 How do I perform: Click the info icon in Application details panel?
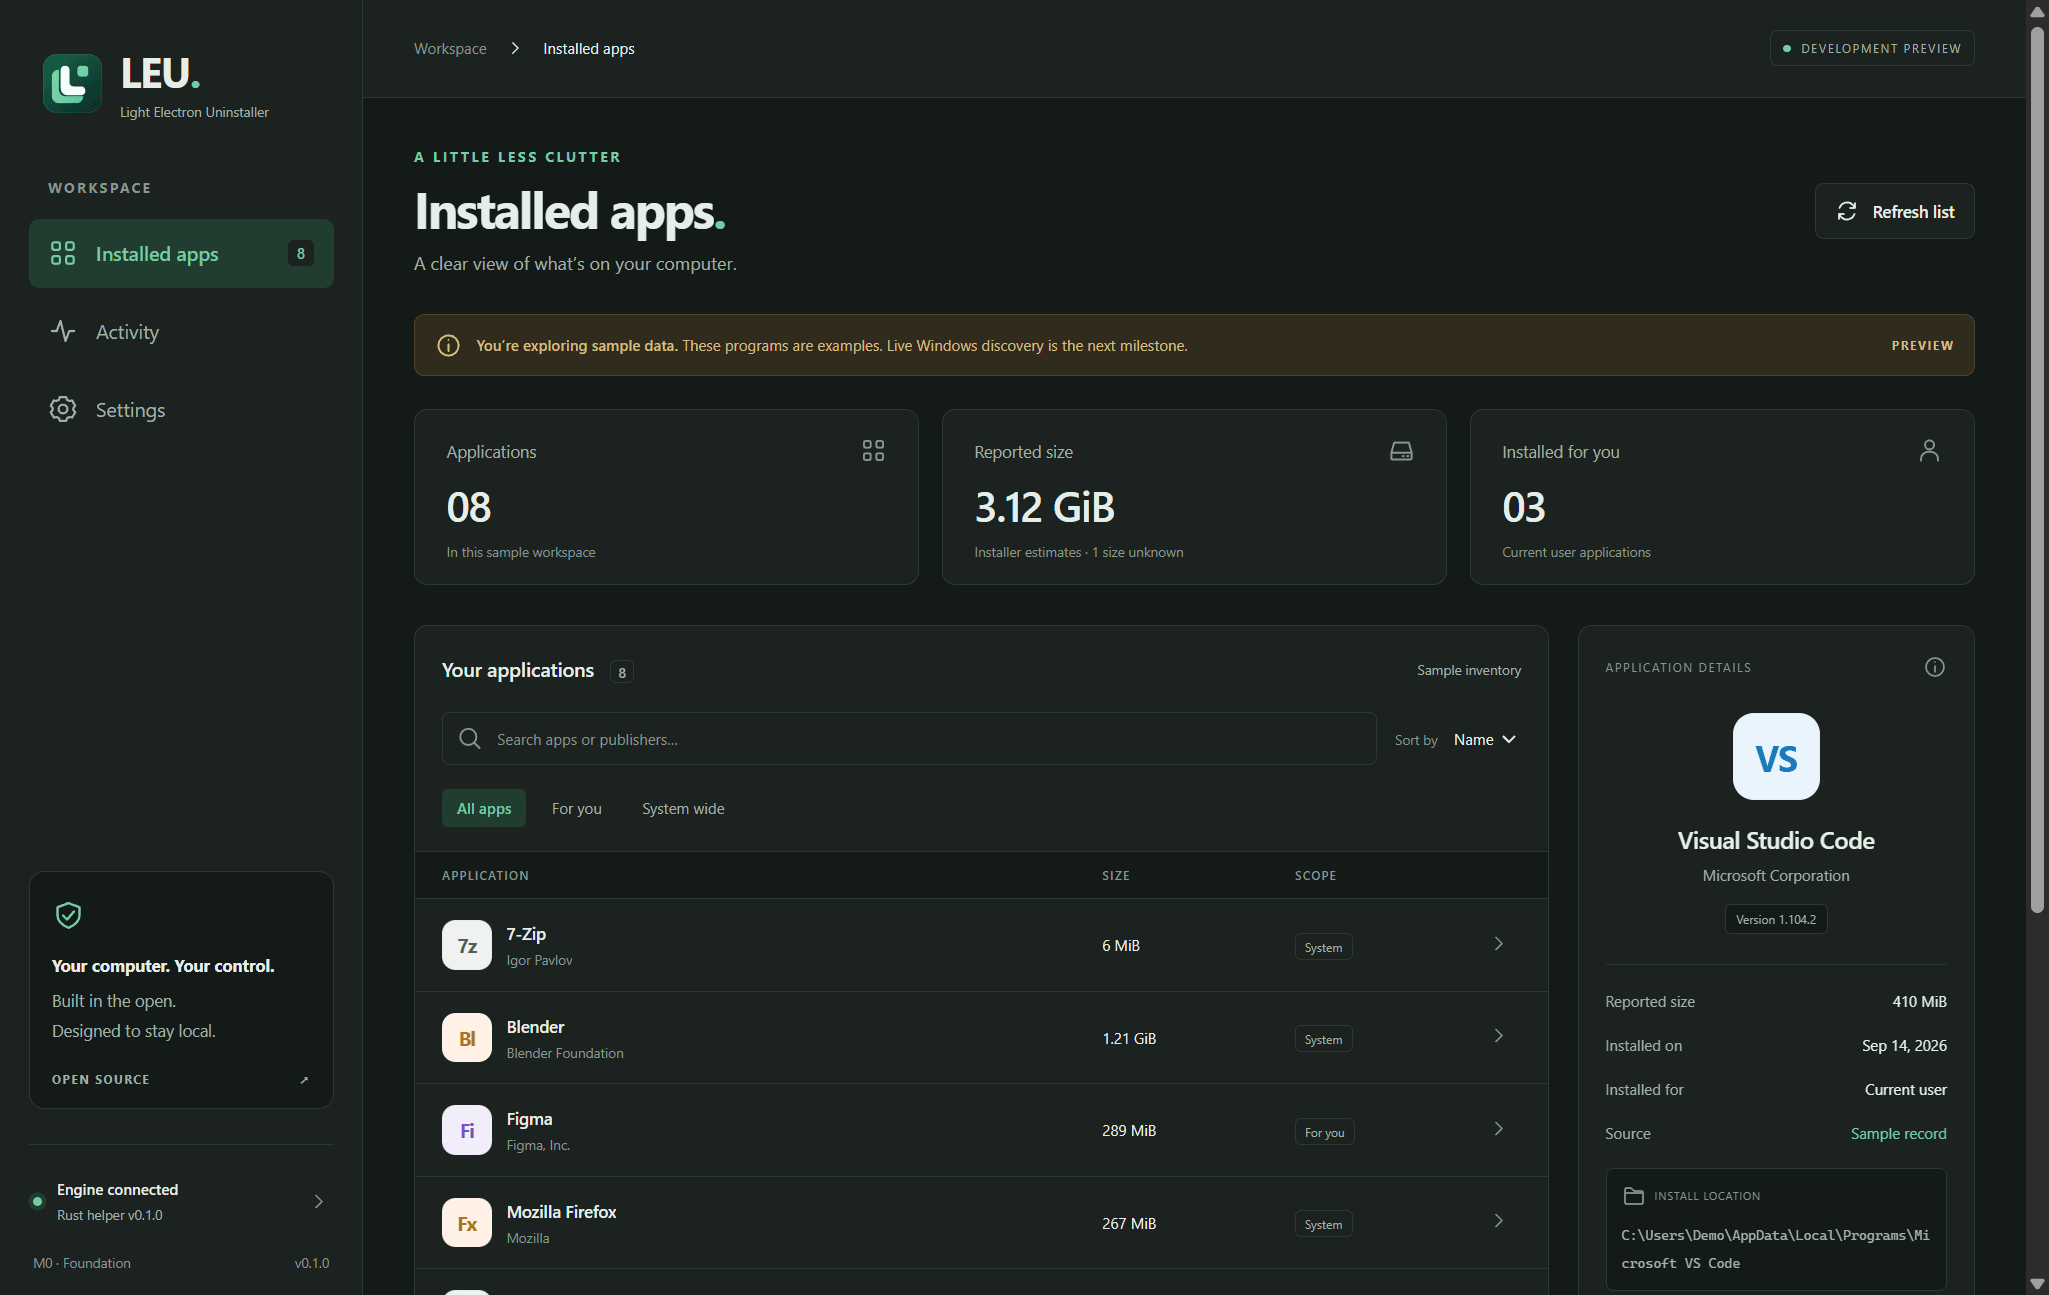pyautogui.click(x=1935, y=667)
